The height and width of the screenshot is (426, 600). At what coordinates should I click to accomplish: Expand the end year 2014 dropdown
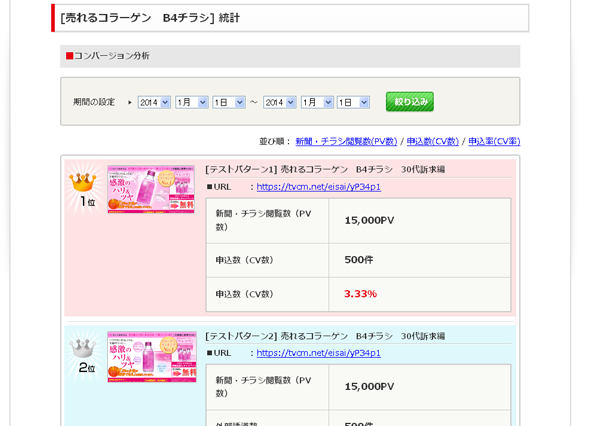click(279, 102)
